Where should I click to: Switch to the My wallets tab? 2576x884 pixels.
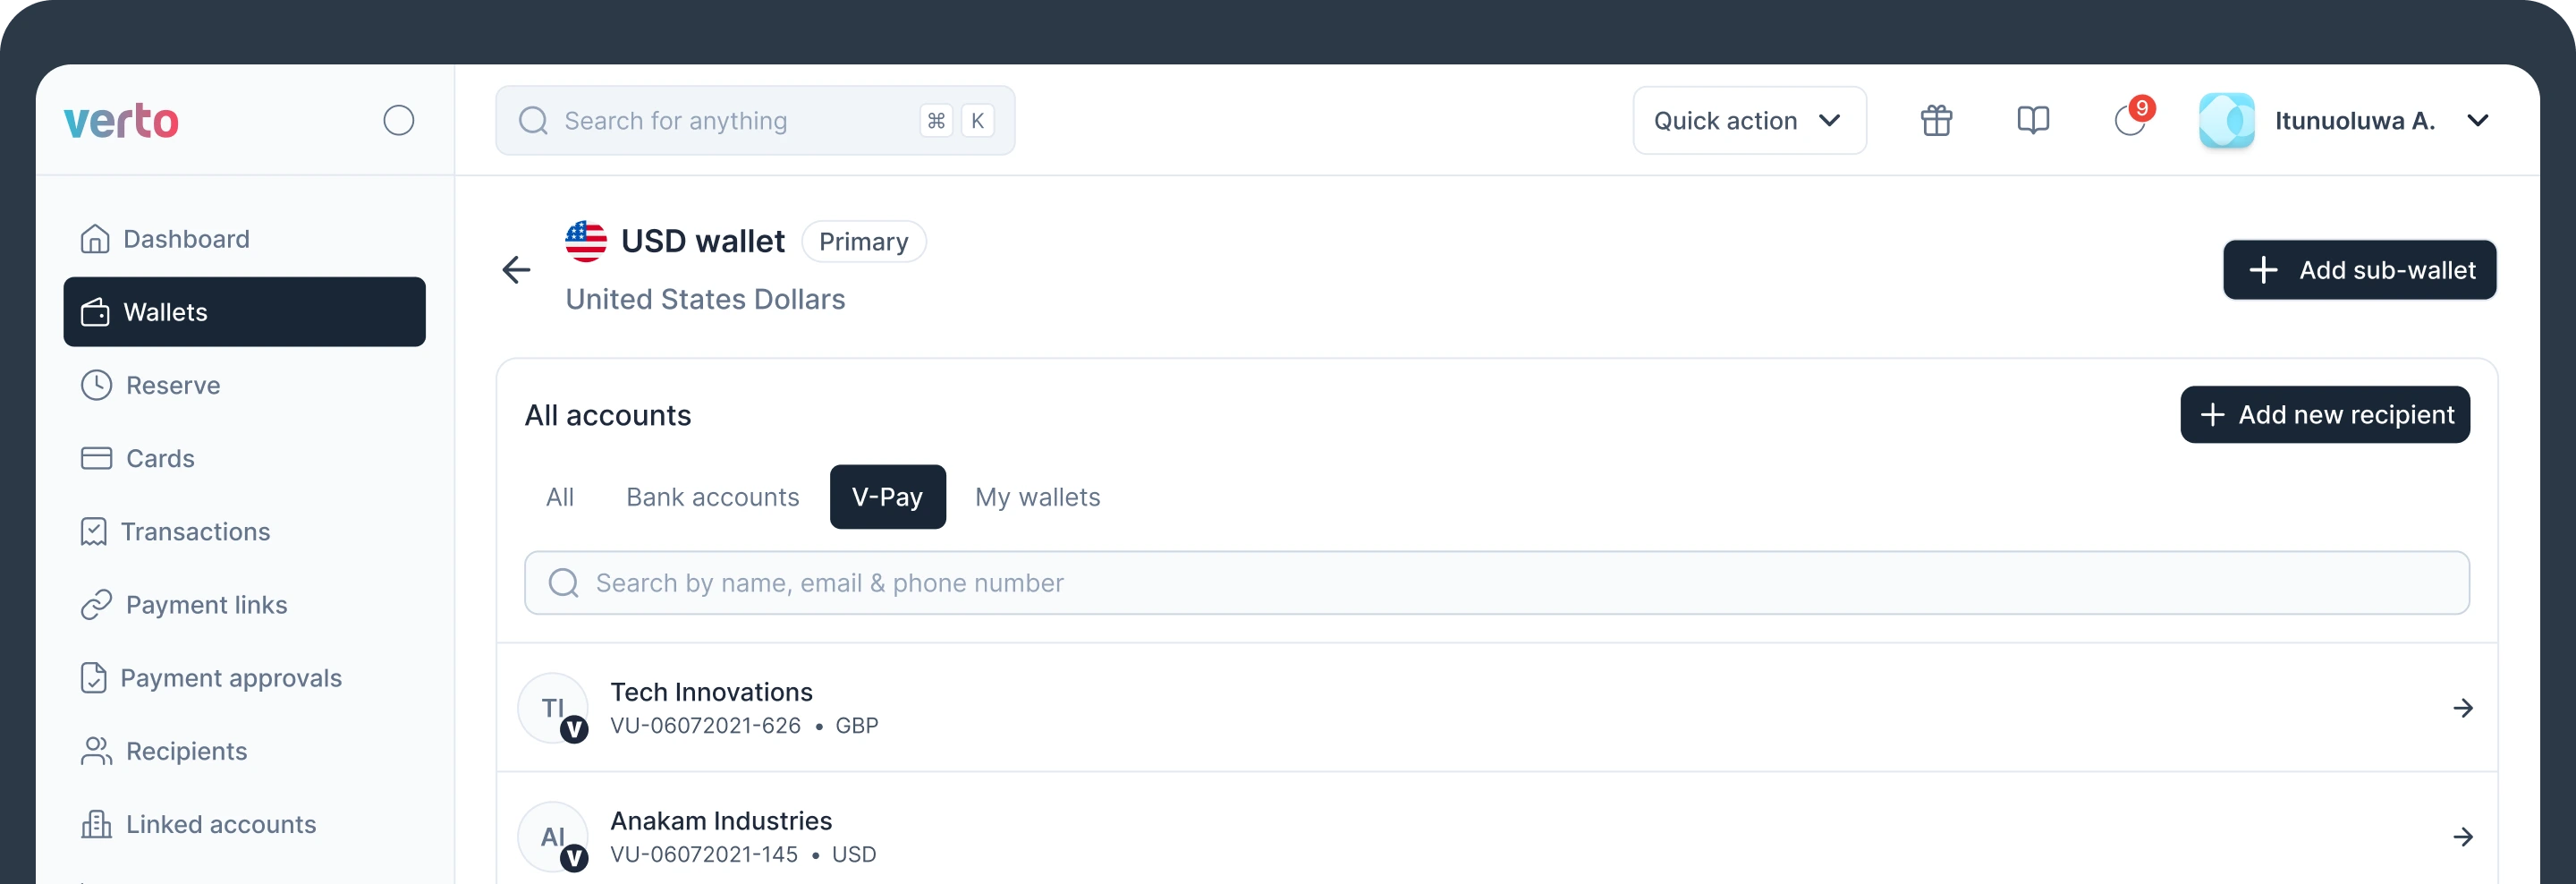pyautogui.click(x=1038, y=497)
